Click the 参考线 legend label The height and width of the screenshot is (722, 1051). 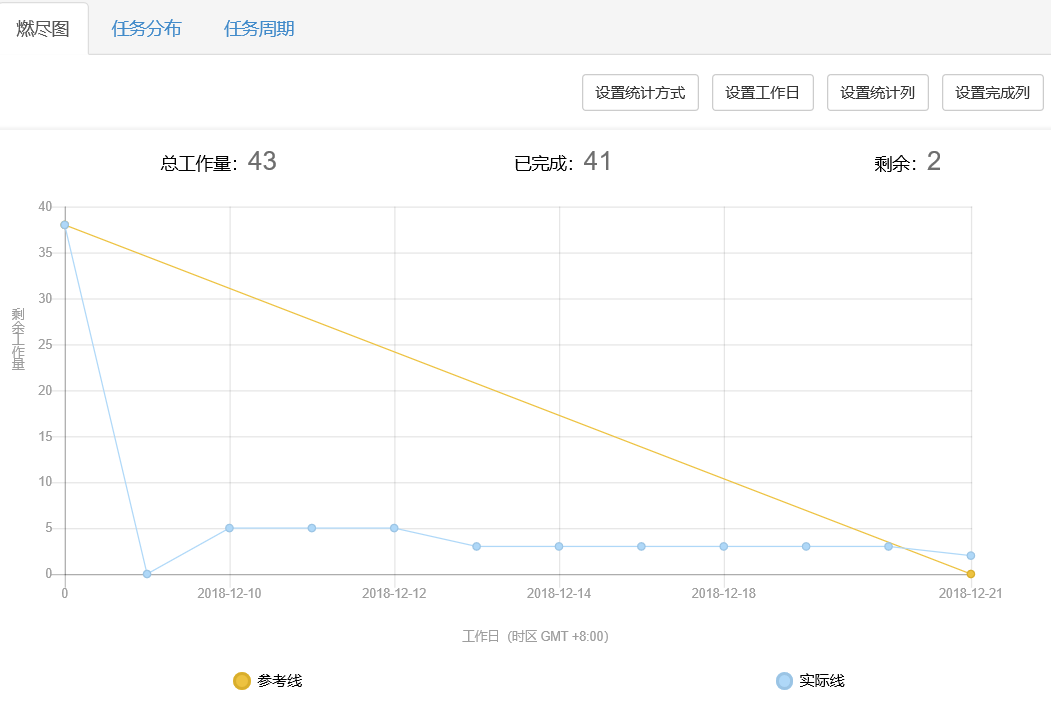(x=280, y=681)
